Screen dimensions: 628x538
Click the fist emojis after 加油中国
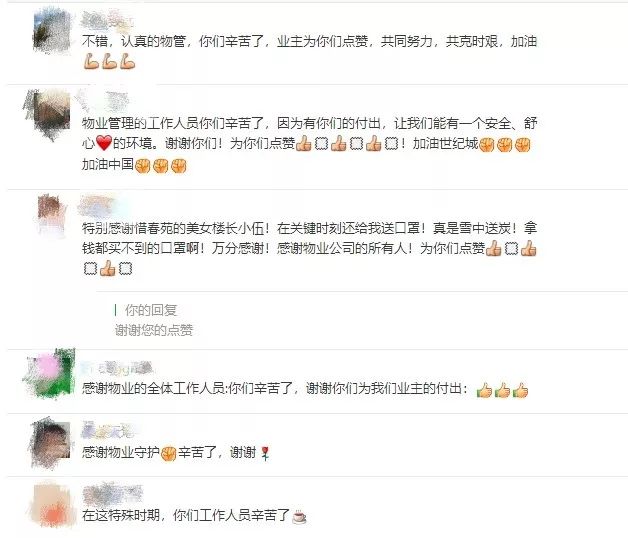pyautogui.click(x=161, y=165)
